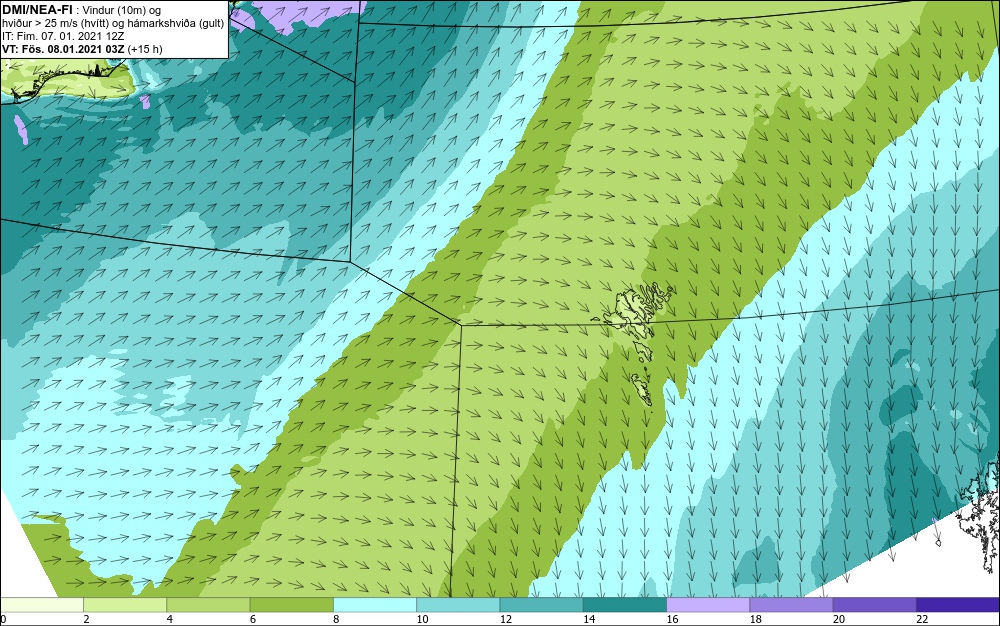Click the 20–22 m/s legend swatch
This screenshot has height=626, width=1000.
(x=874, y=605)
